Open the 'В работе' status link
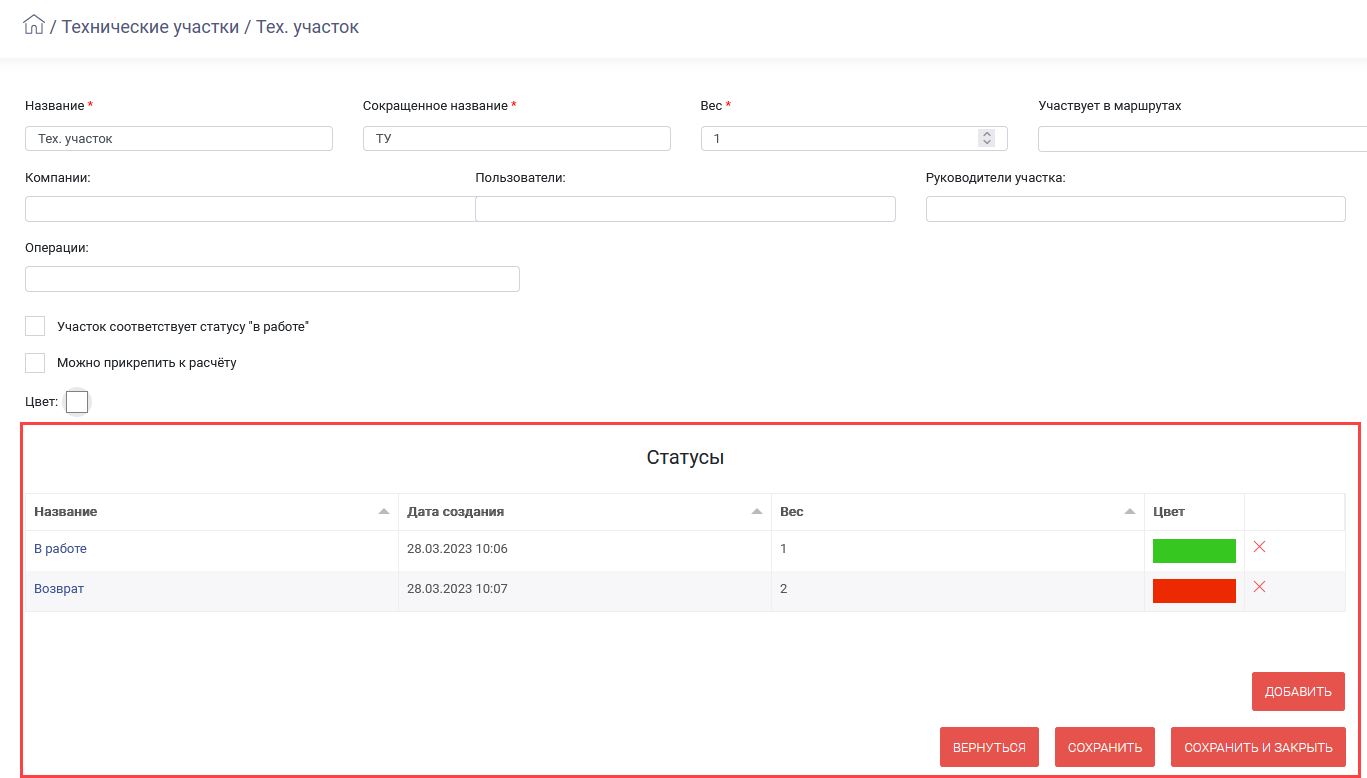This screenshot has width=1367, height=778. (x=60, y=549)
